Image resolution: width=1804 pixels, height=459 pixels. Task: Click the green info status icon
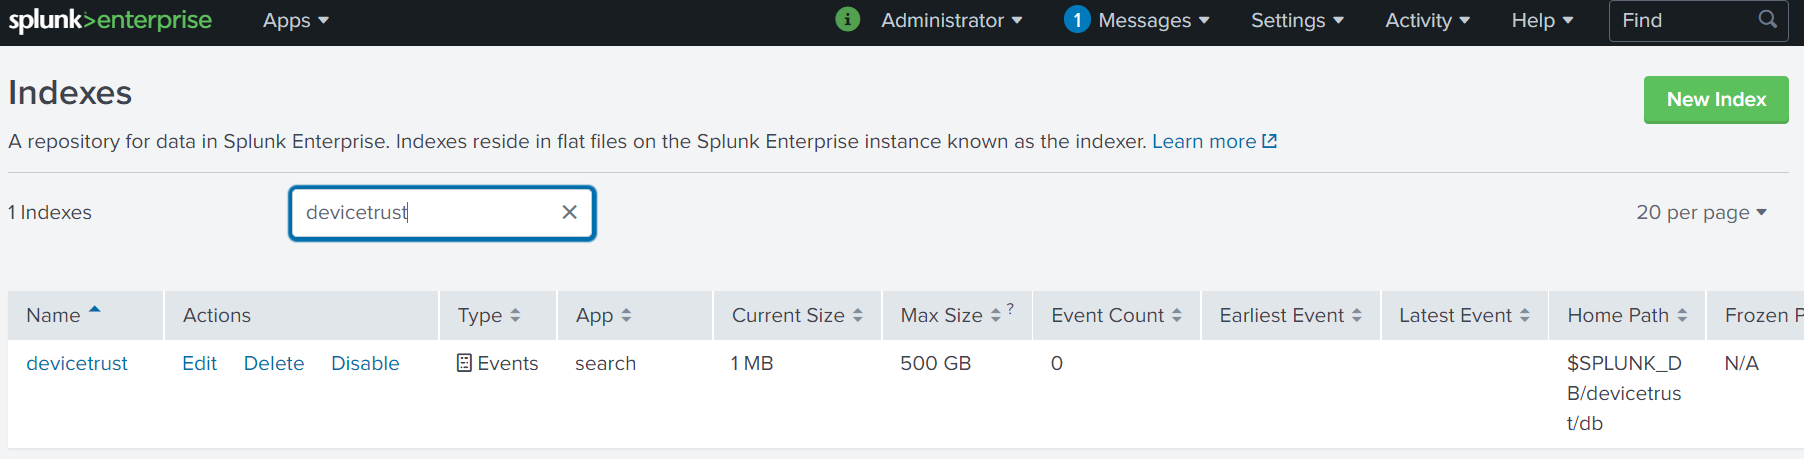tap(847, 20)
